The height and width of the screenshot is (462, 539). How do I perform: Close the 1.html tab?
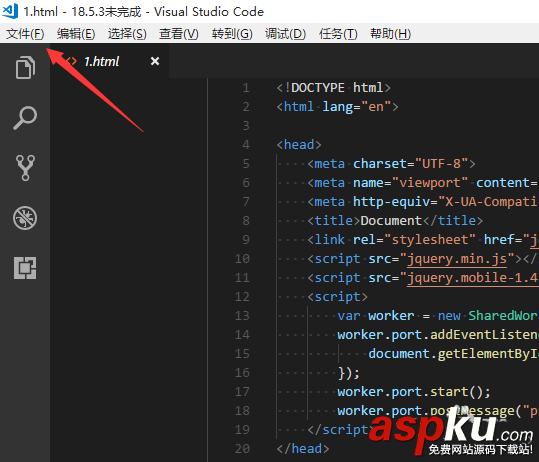click(x=155, y=61)
